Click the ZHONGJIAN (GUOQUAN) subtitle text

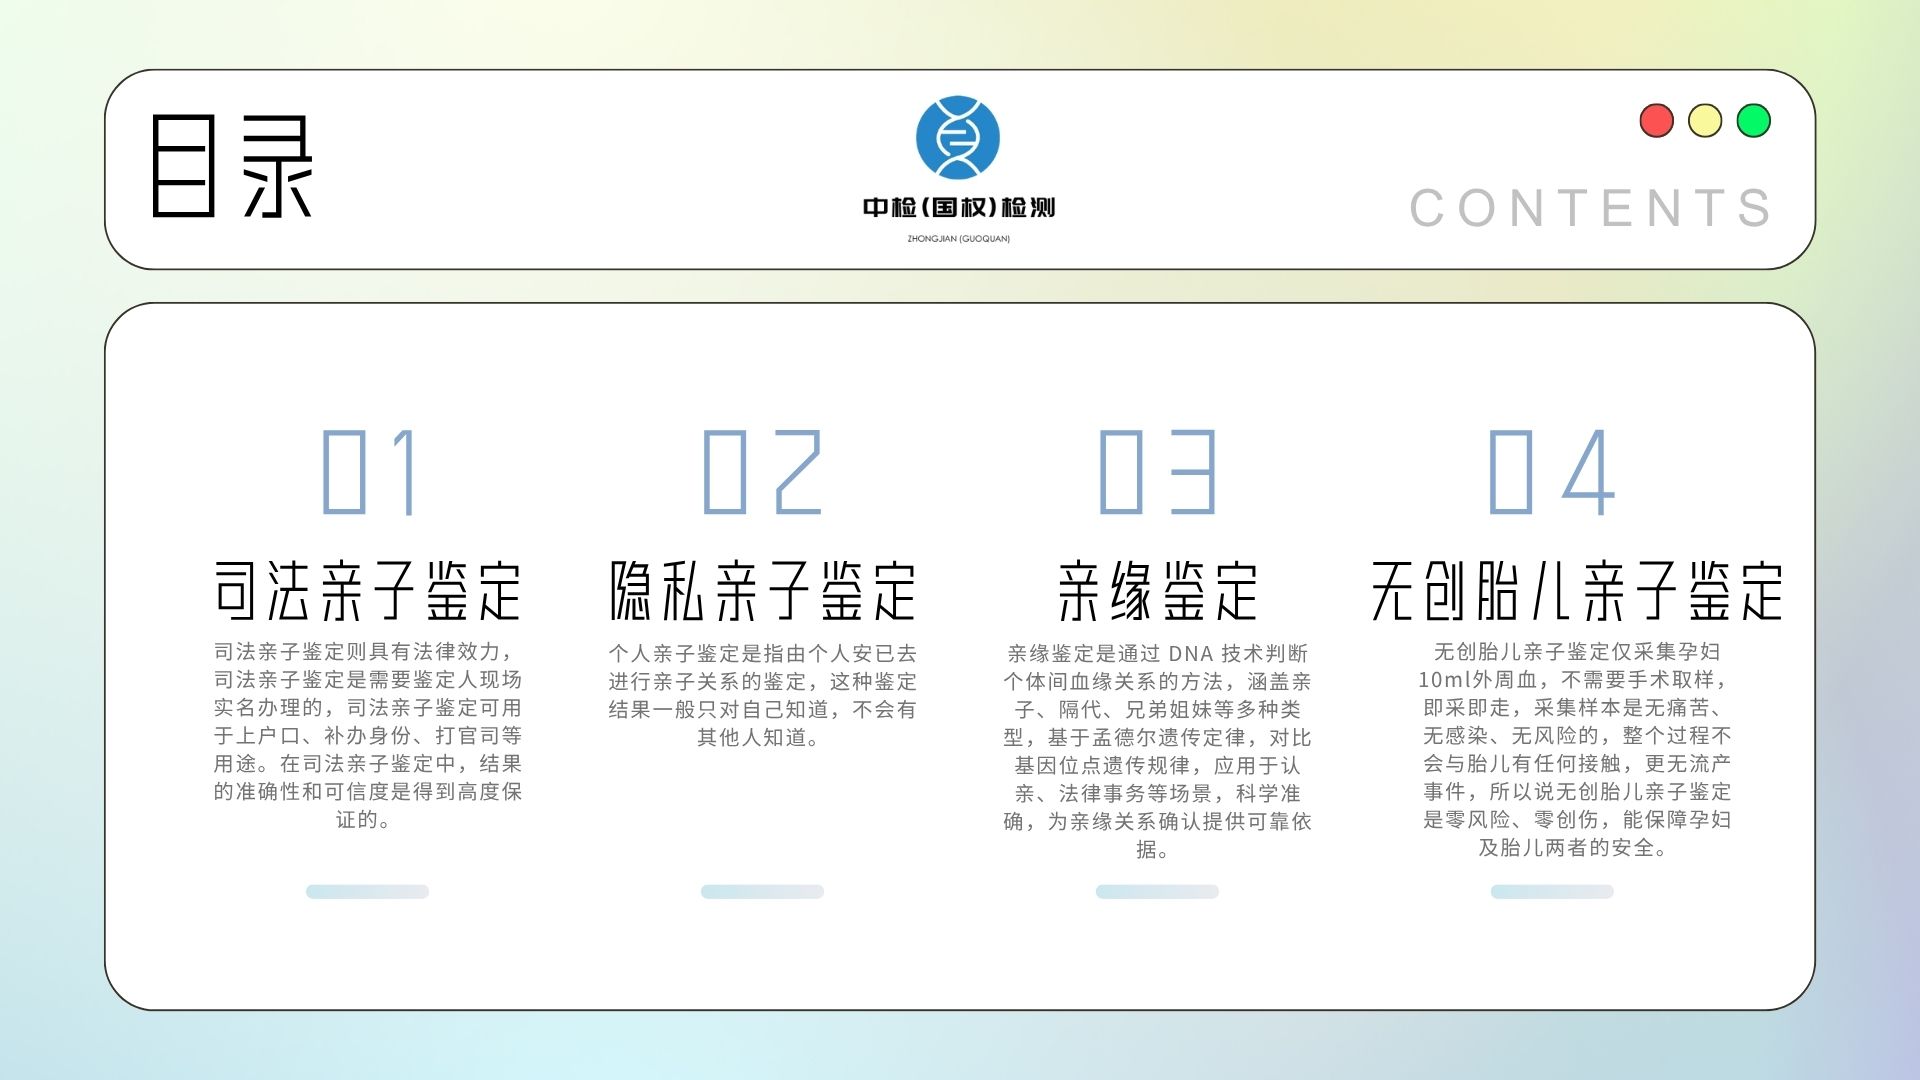click(960, 240)
